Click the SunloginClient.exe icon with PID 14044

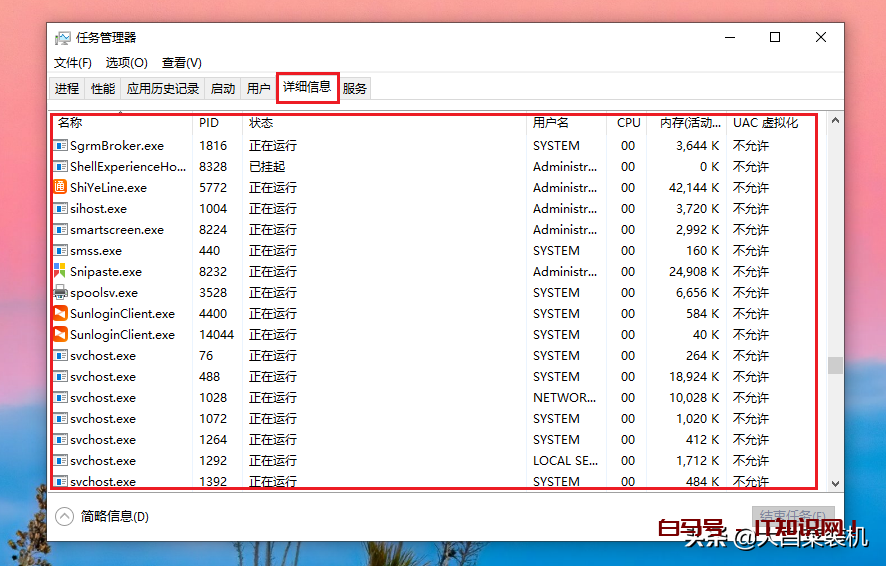coord(61,335)
